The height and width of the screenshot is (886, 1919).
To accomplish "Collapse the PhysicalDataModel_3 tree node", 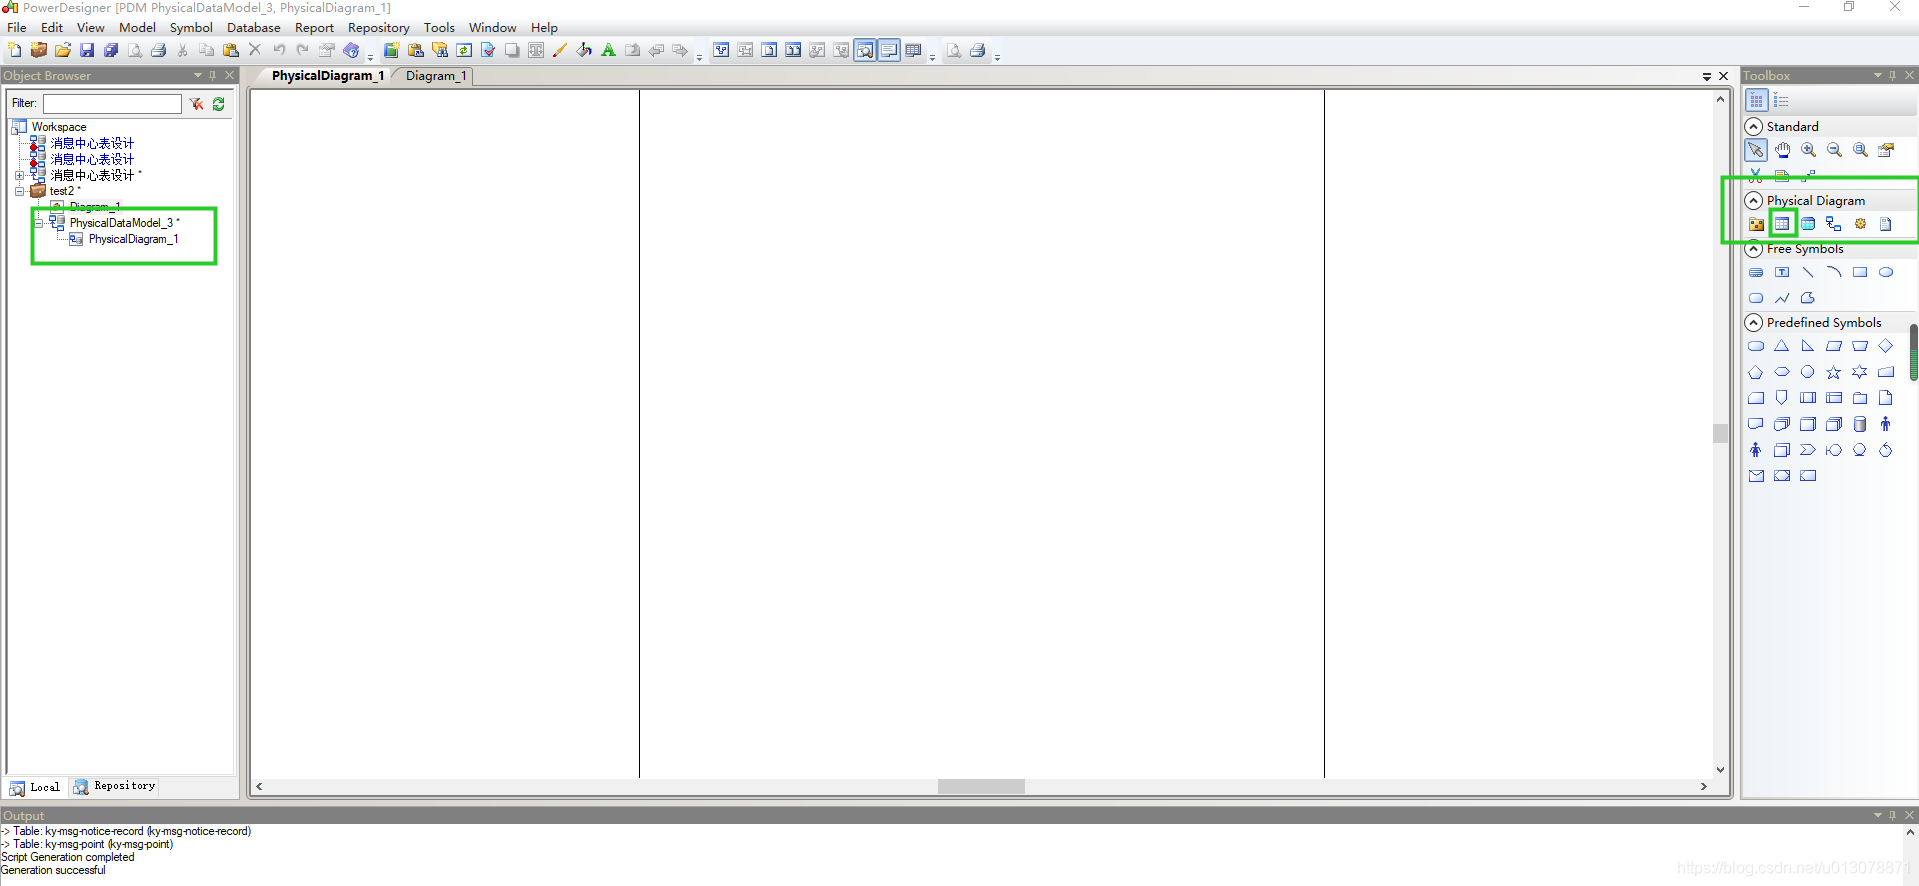I will pyautogui.click(x=38, y=223).
